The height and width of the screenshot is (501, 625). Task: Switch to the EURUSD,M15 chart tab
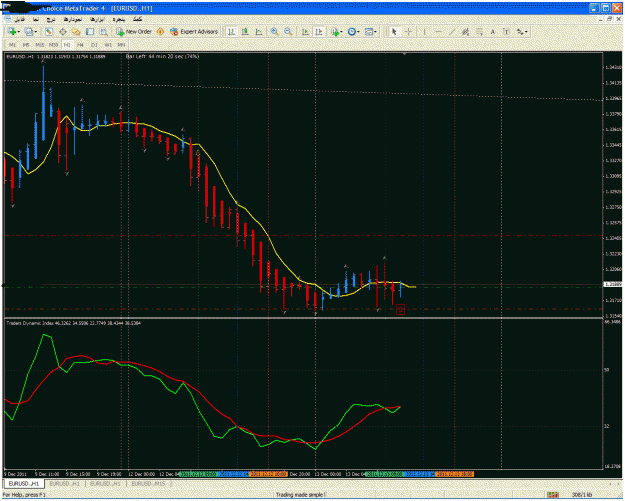(148, 483)
